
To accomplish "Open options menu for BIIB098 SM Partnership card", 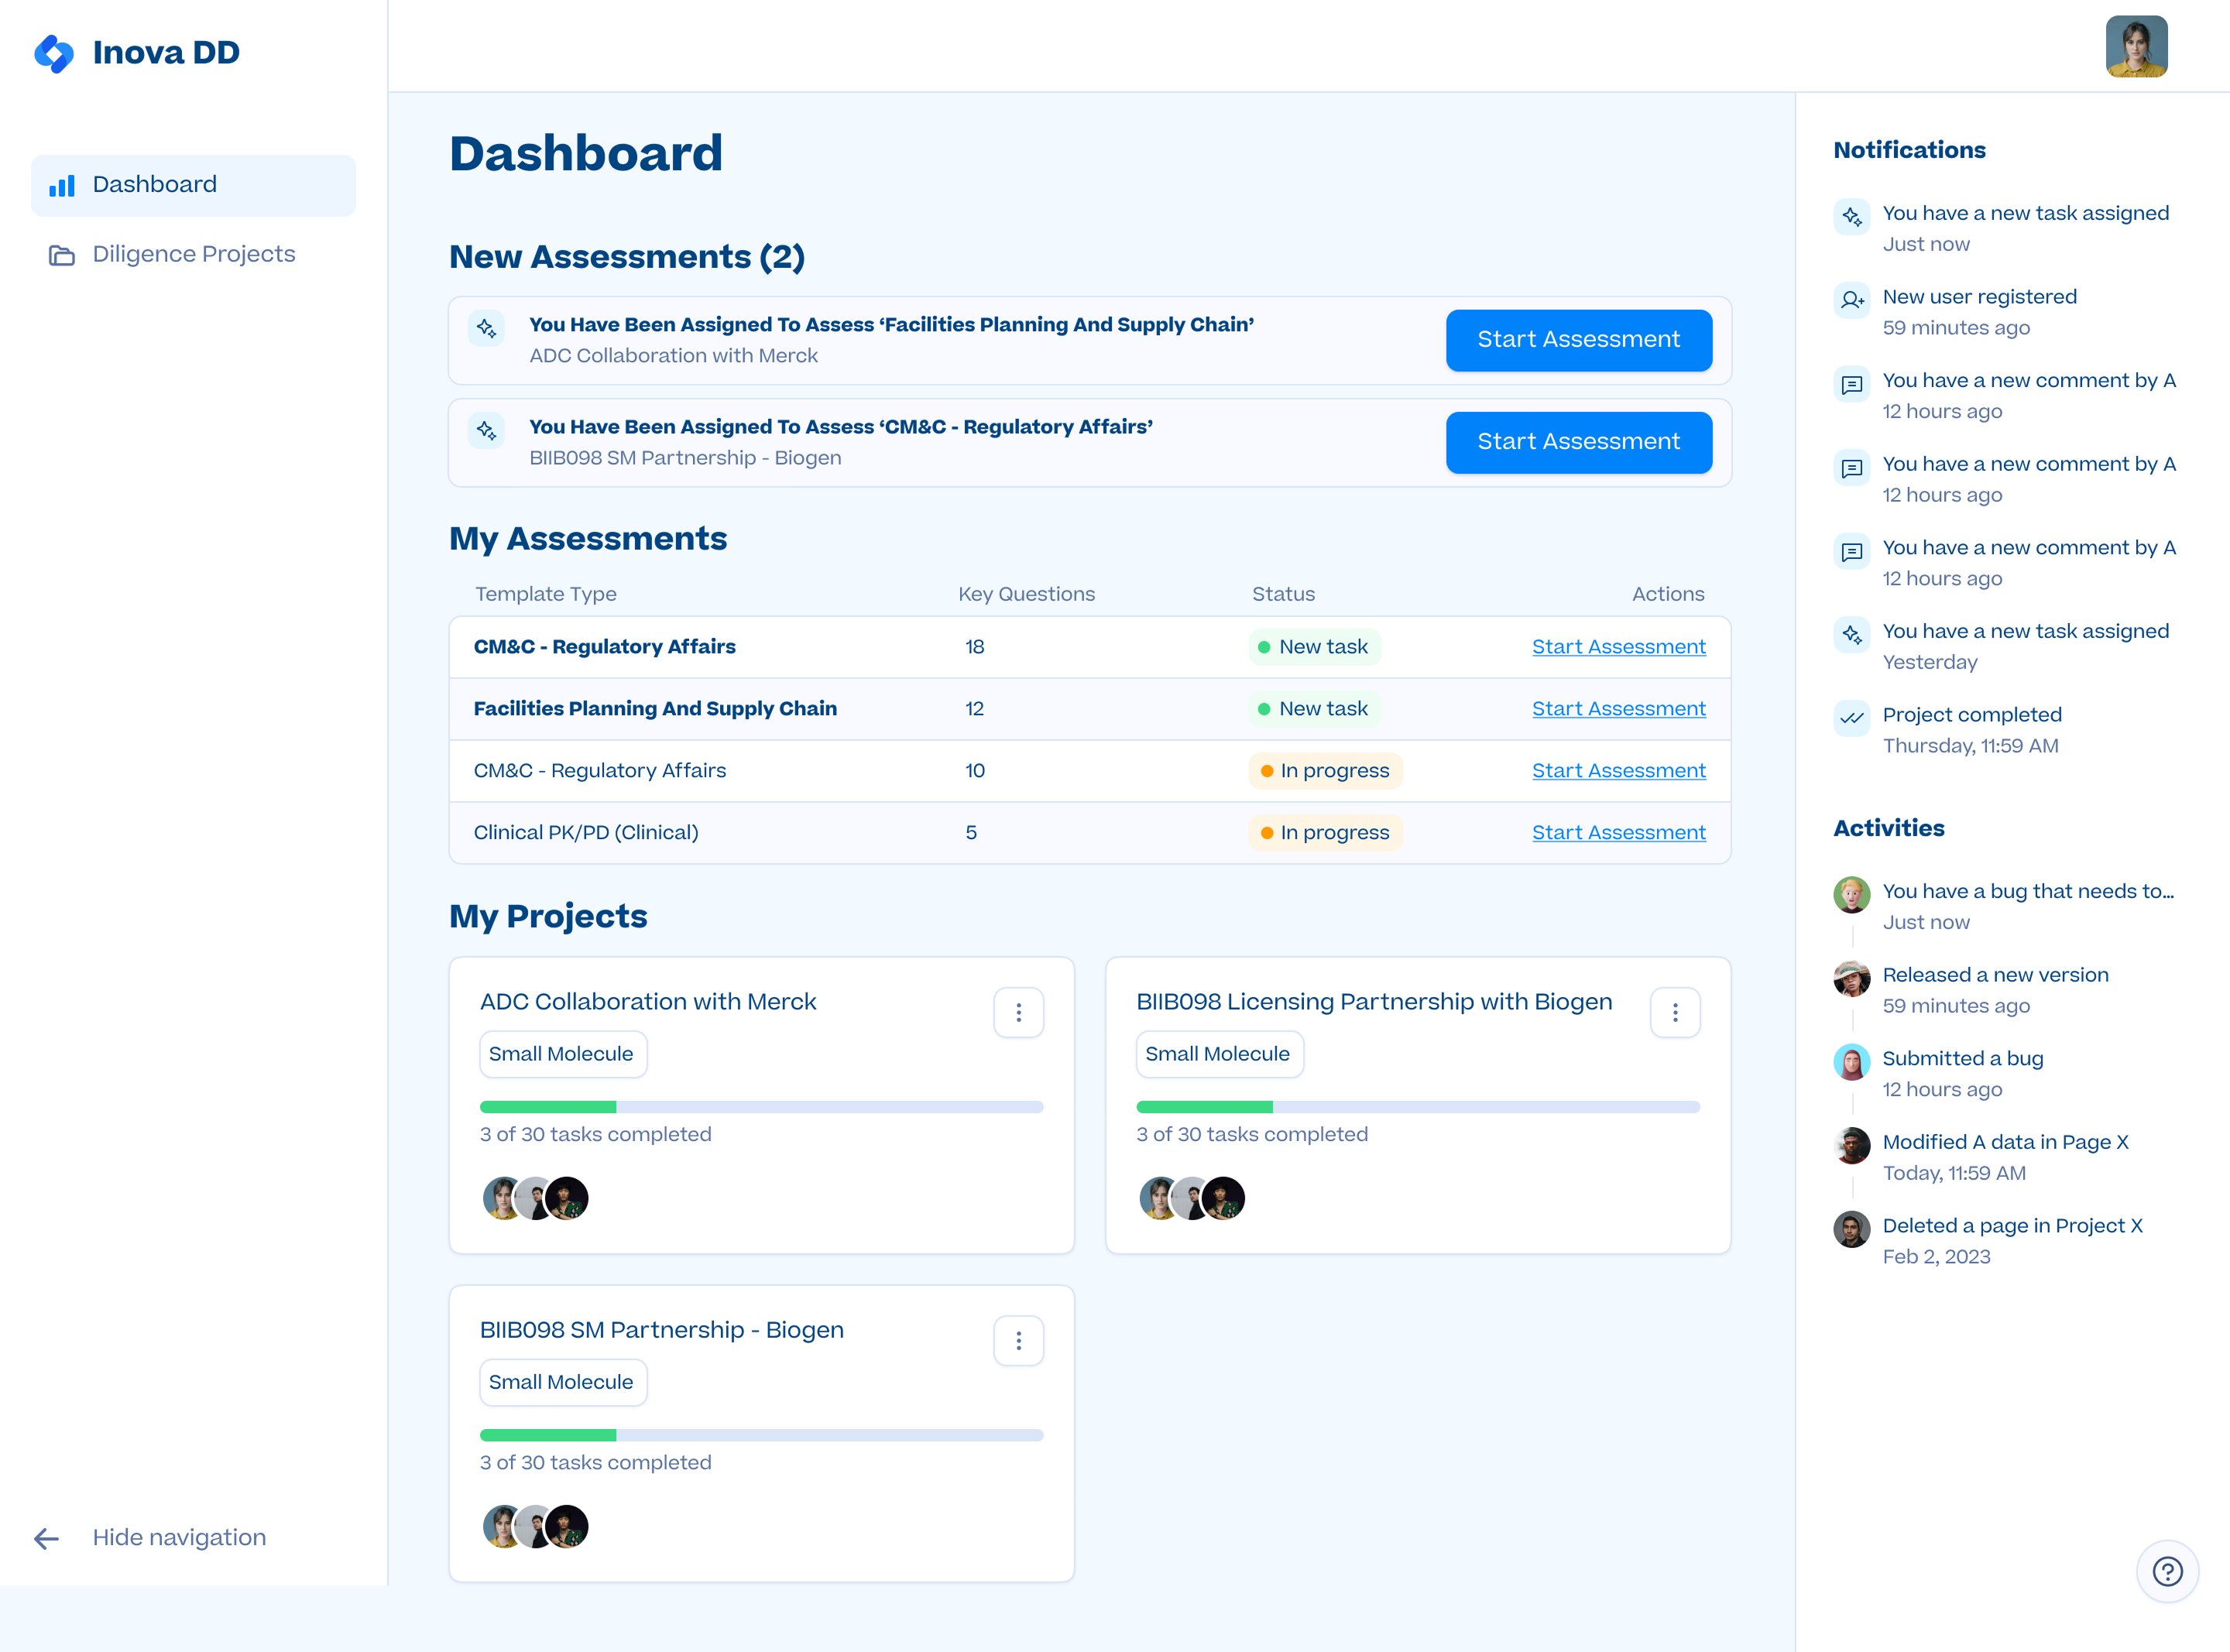I will point(1018,1340).
